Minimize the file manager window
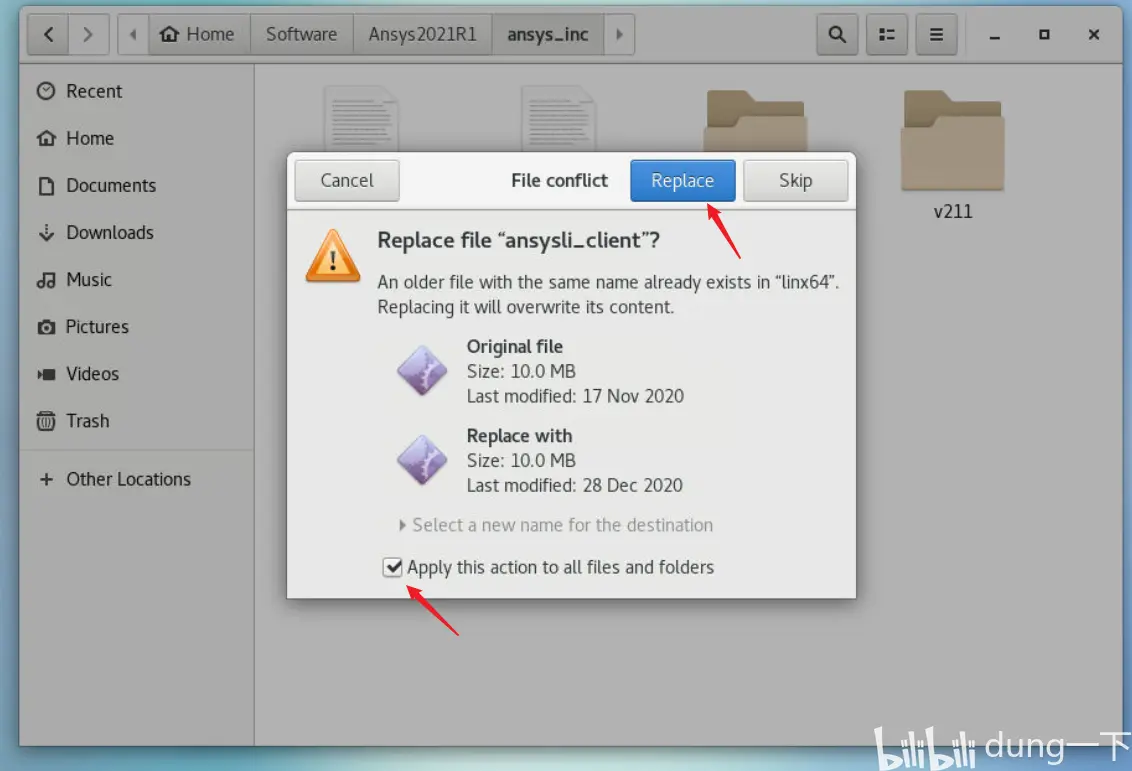1132x771 pixels. pos(994,35)
